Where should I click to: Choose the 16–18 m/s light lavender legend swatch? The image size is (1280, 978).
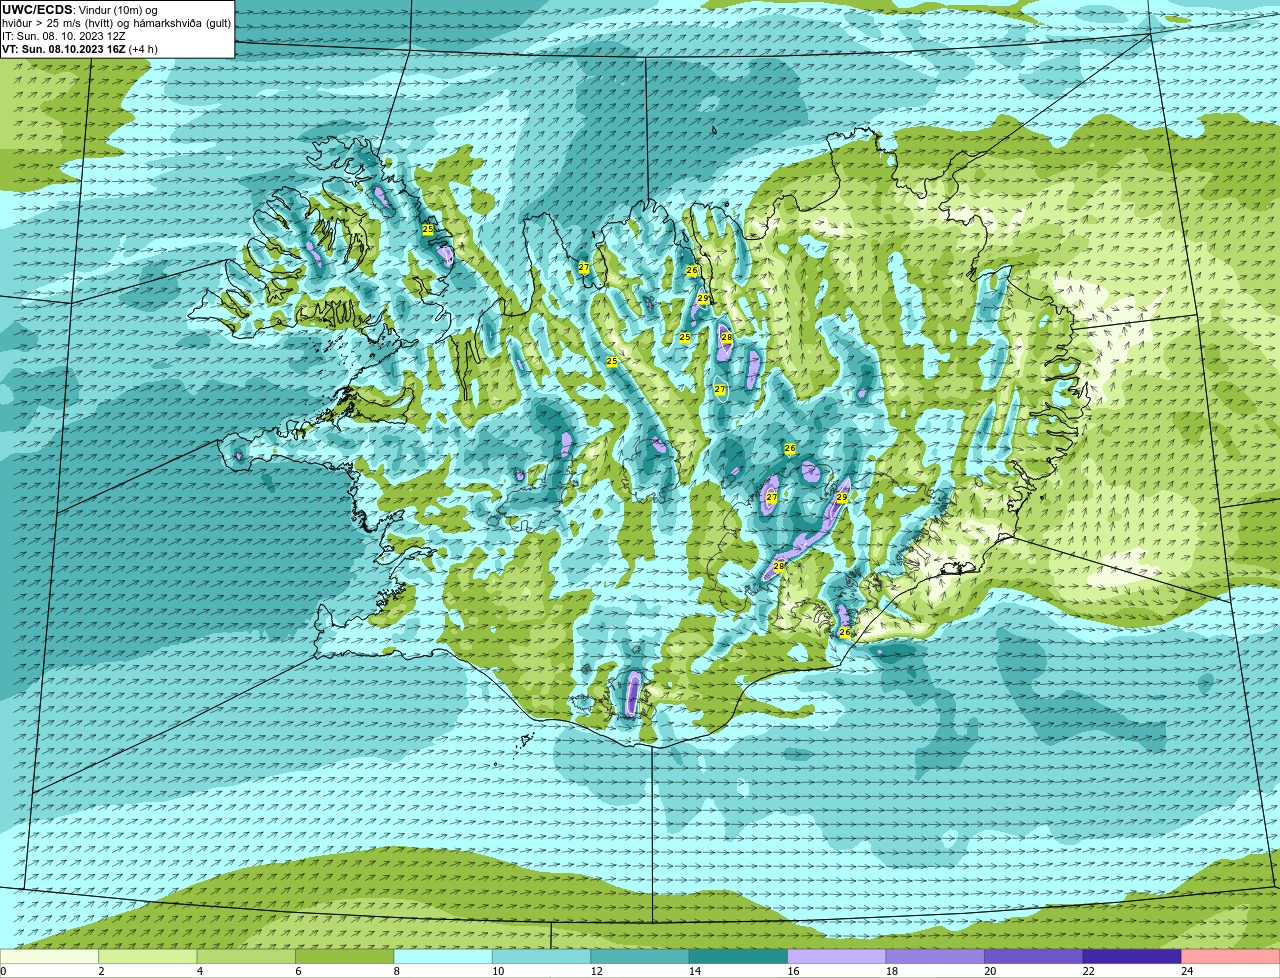point(837,957)
